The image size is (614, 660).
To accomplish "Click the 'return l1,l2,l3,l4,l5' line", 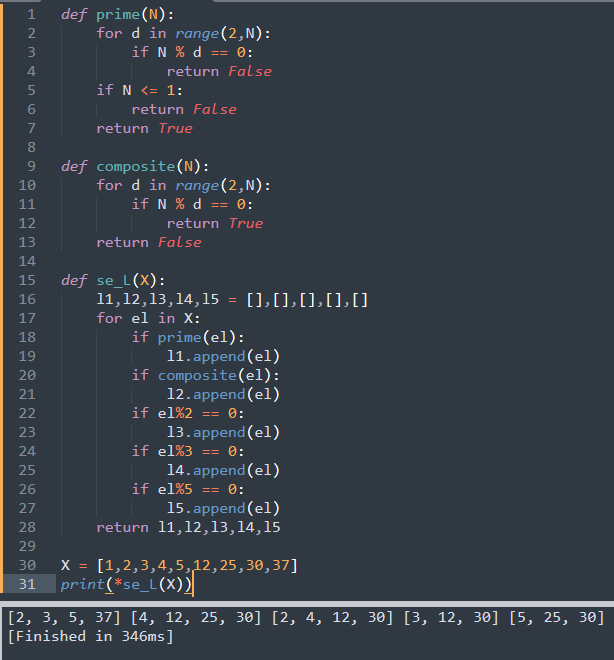I will pyautogui.click(x=188, y=527).
